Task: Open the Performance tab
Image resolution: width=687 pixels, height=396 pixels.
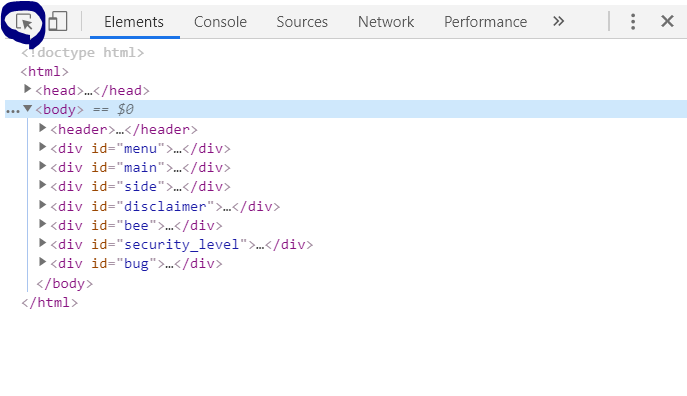Action: [x=485, y=22]
